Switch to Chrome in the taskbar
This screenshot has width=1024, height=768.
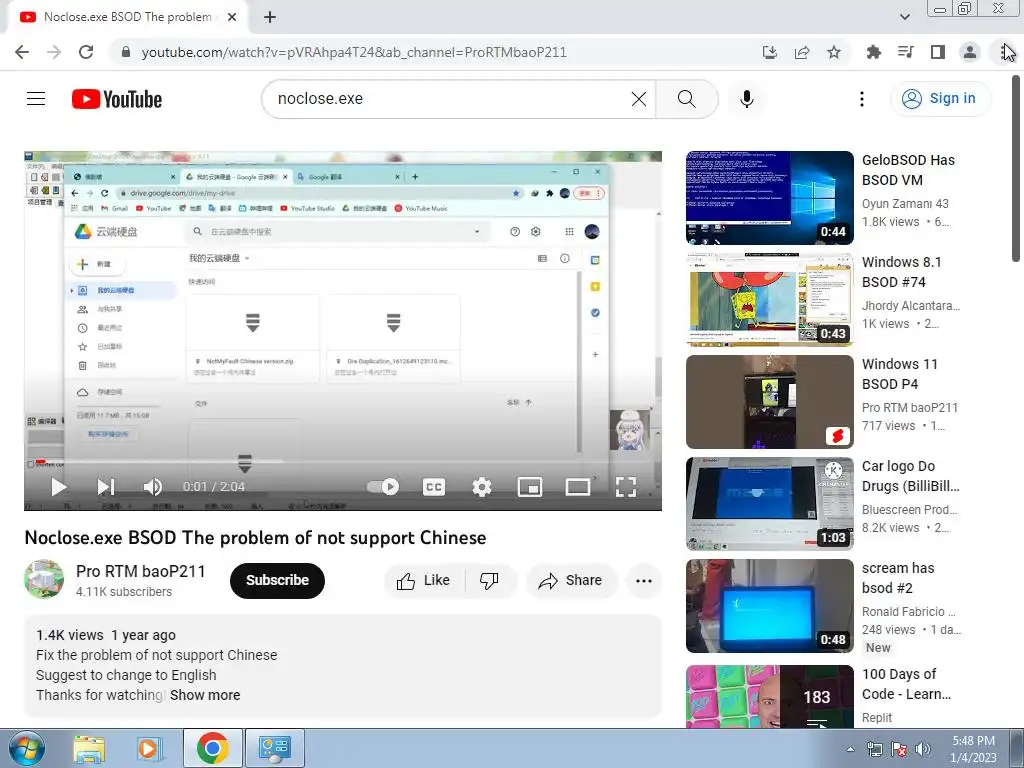point(212,748)
